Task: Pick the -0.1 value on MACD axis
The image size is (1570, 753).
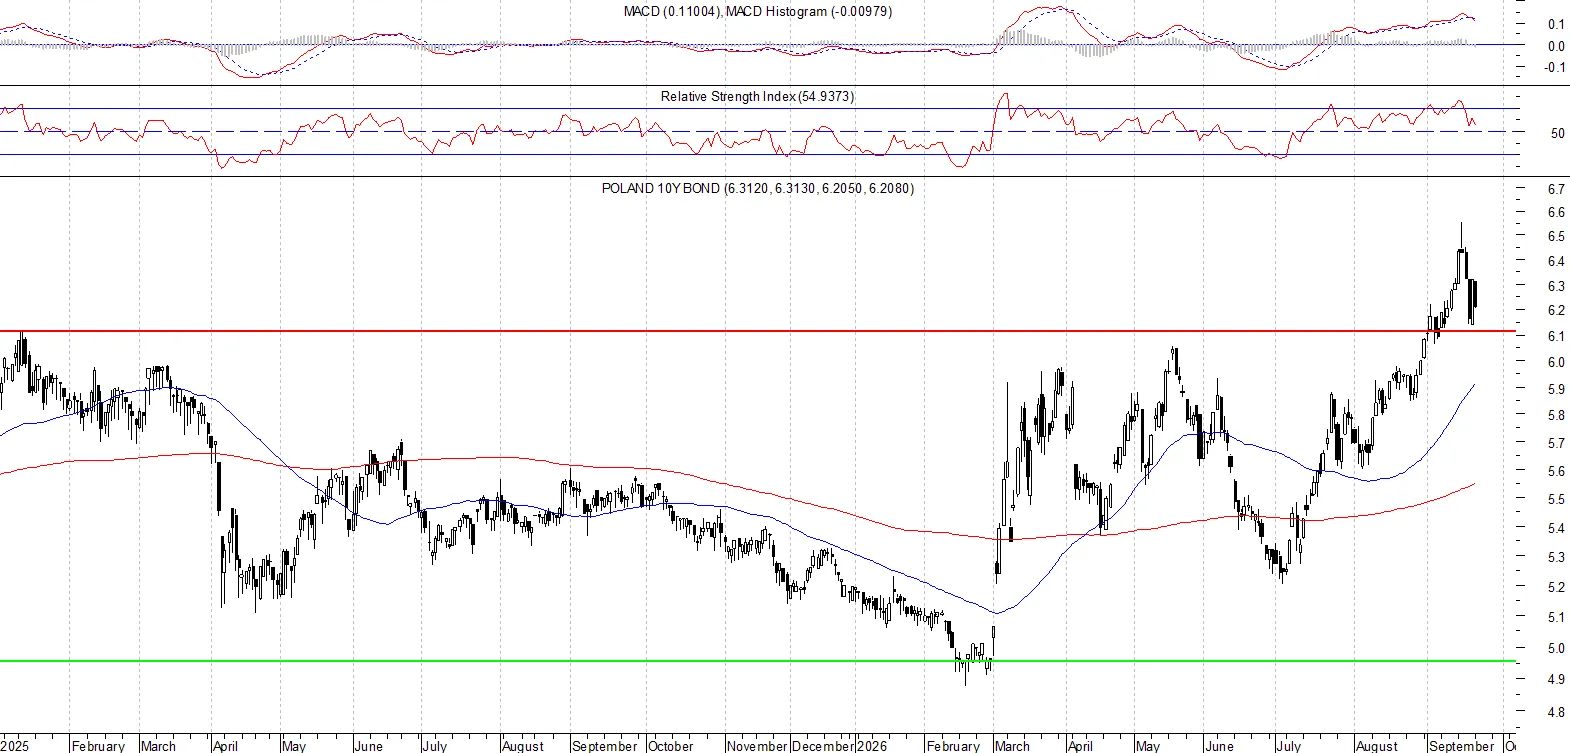Action: 1554,68
